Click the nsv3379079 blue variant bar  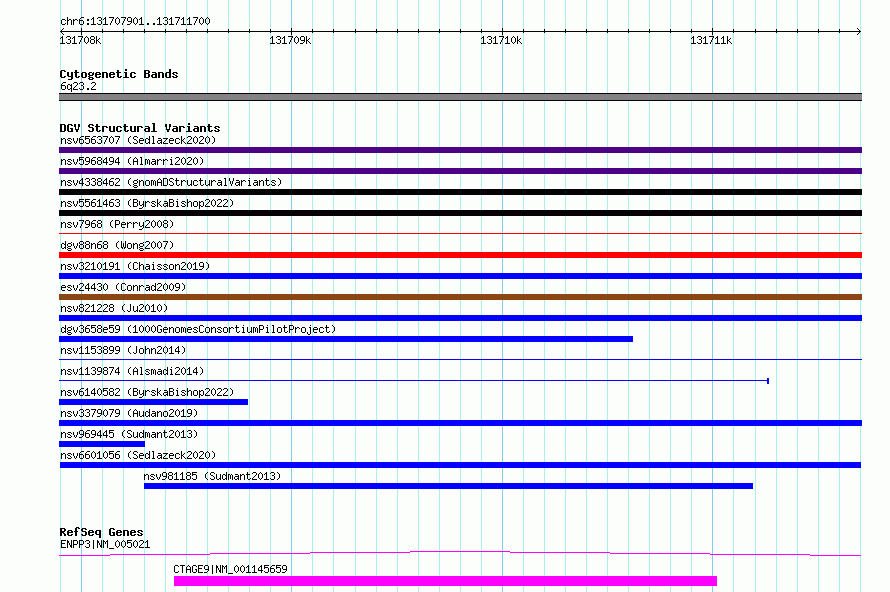460,423
